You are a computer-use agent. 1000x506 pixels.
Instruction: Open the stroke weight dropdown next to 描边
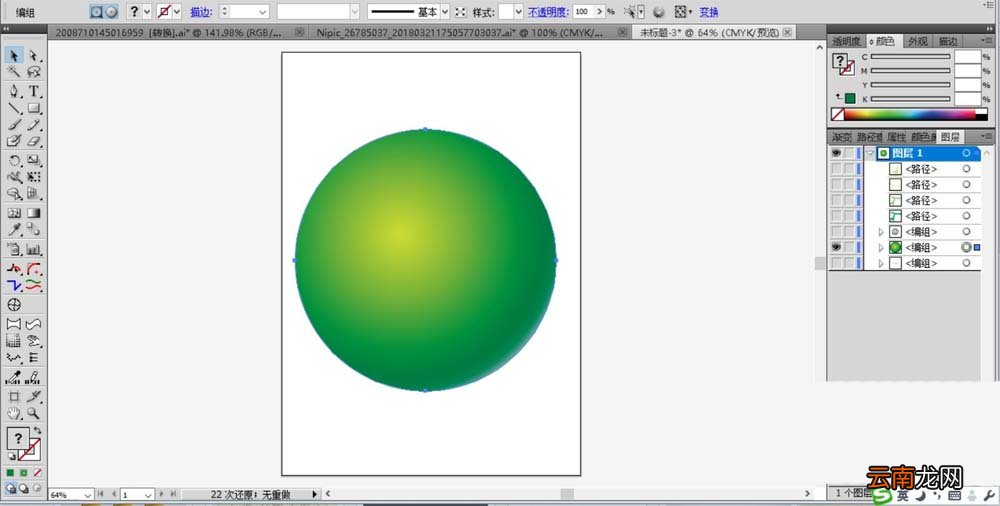[x=263, y=11]
